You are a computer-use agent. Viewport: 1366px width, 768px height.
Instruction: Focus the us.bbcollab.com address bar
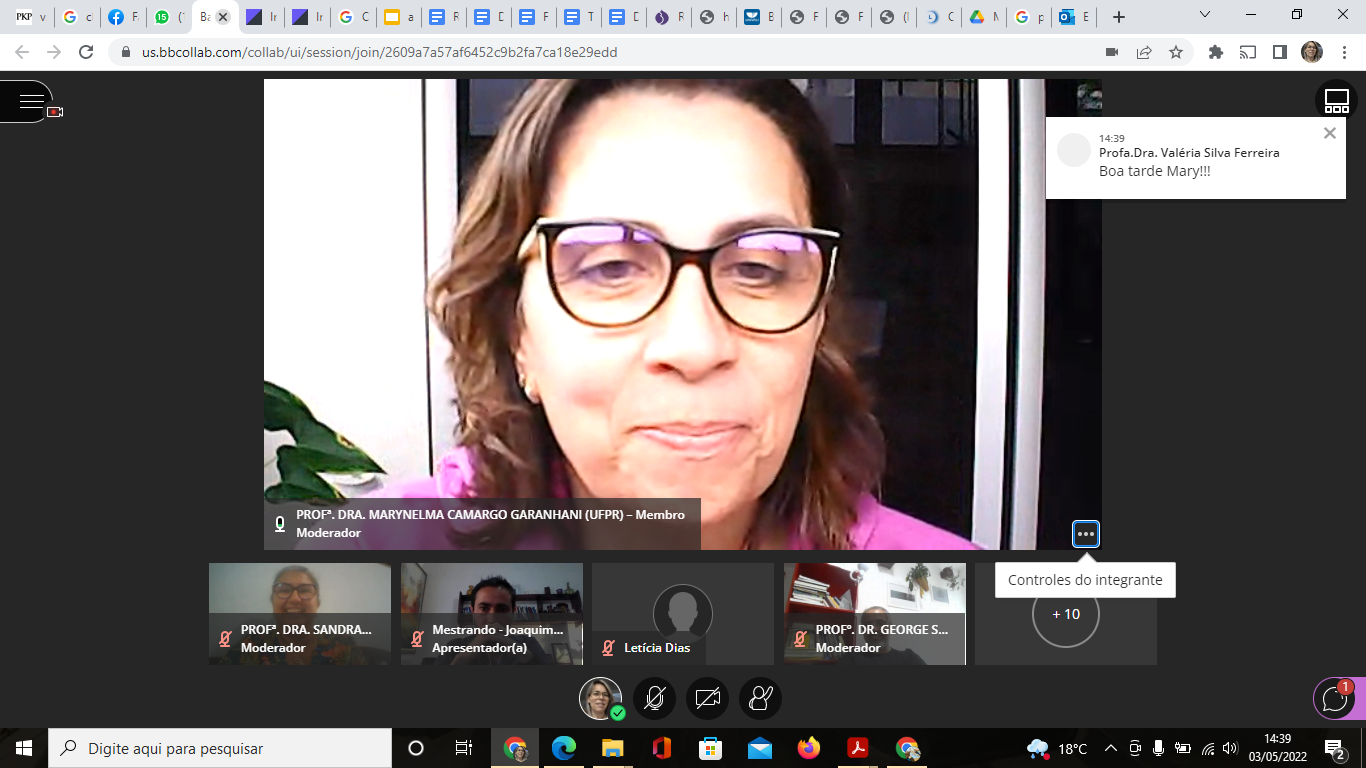point(600,52)
